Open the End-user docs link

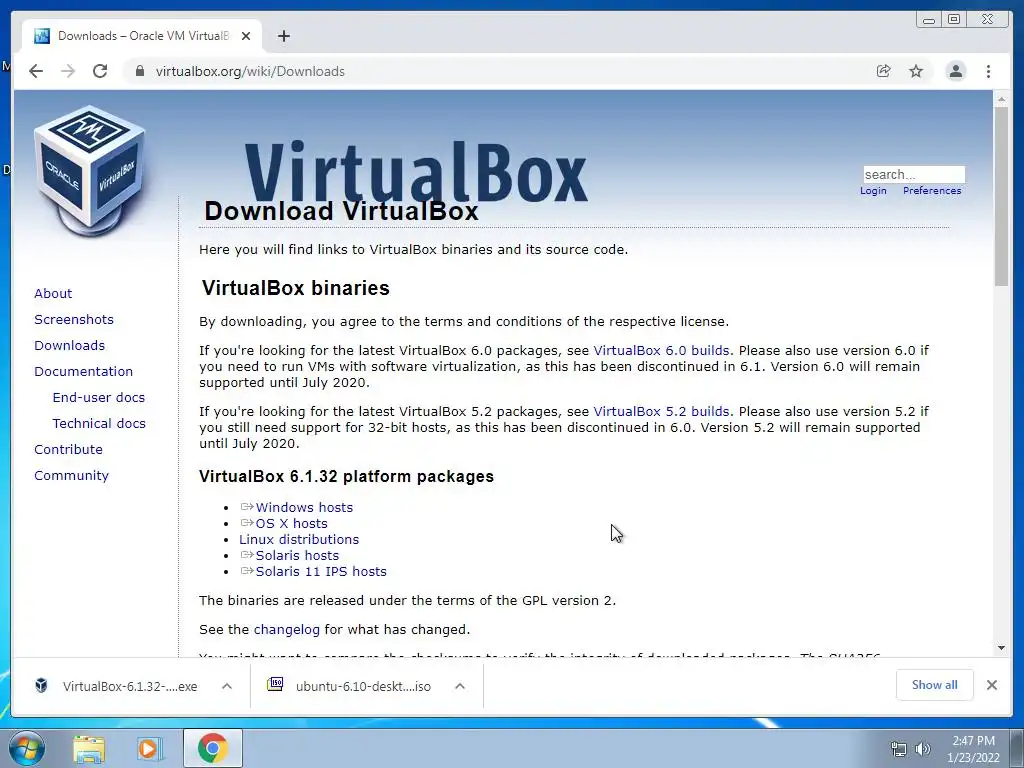99,398
